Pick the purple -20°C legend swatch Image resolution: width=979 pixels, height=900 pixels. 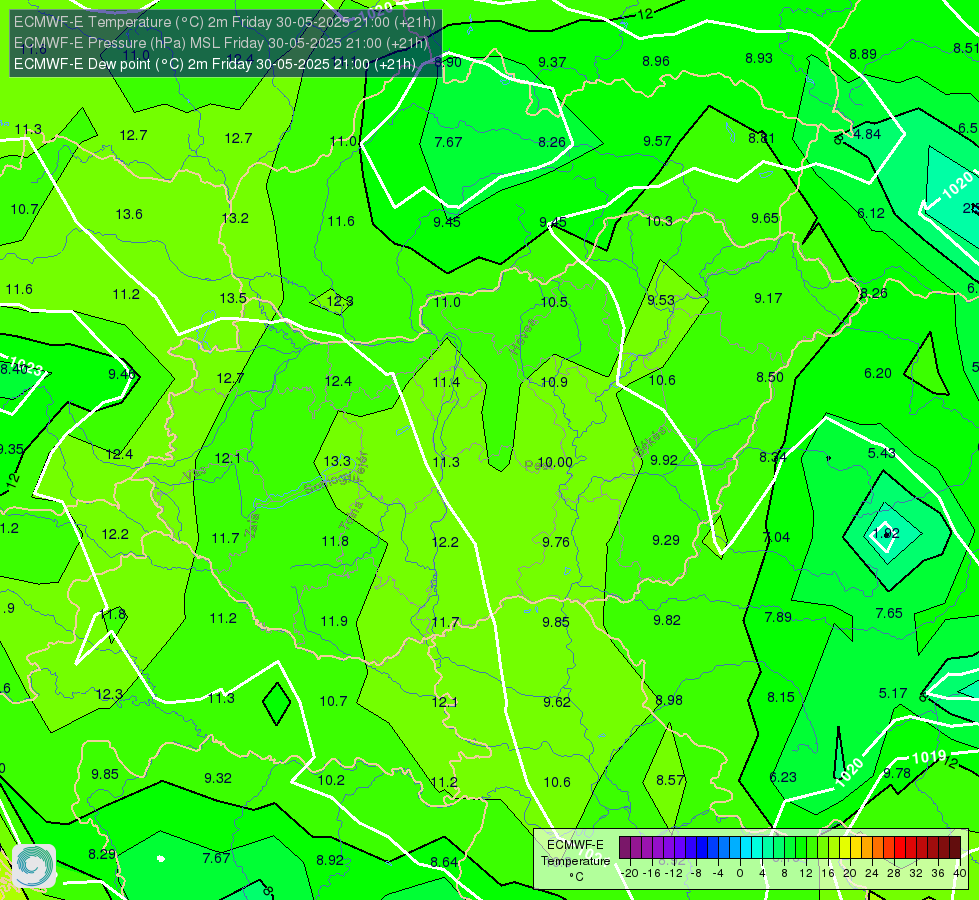[625, 848]
